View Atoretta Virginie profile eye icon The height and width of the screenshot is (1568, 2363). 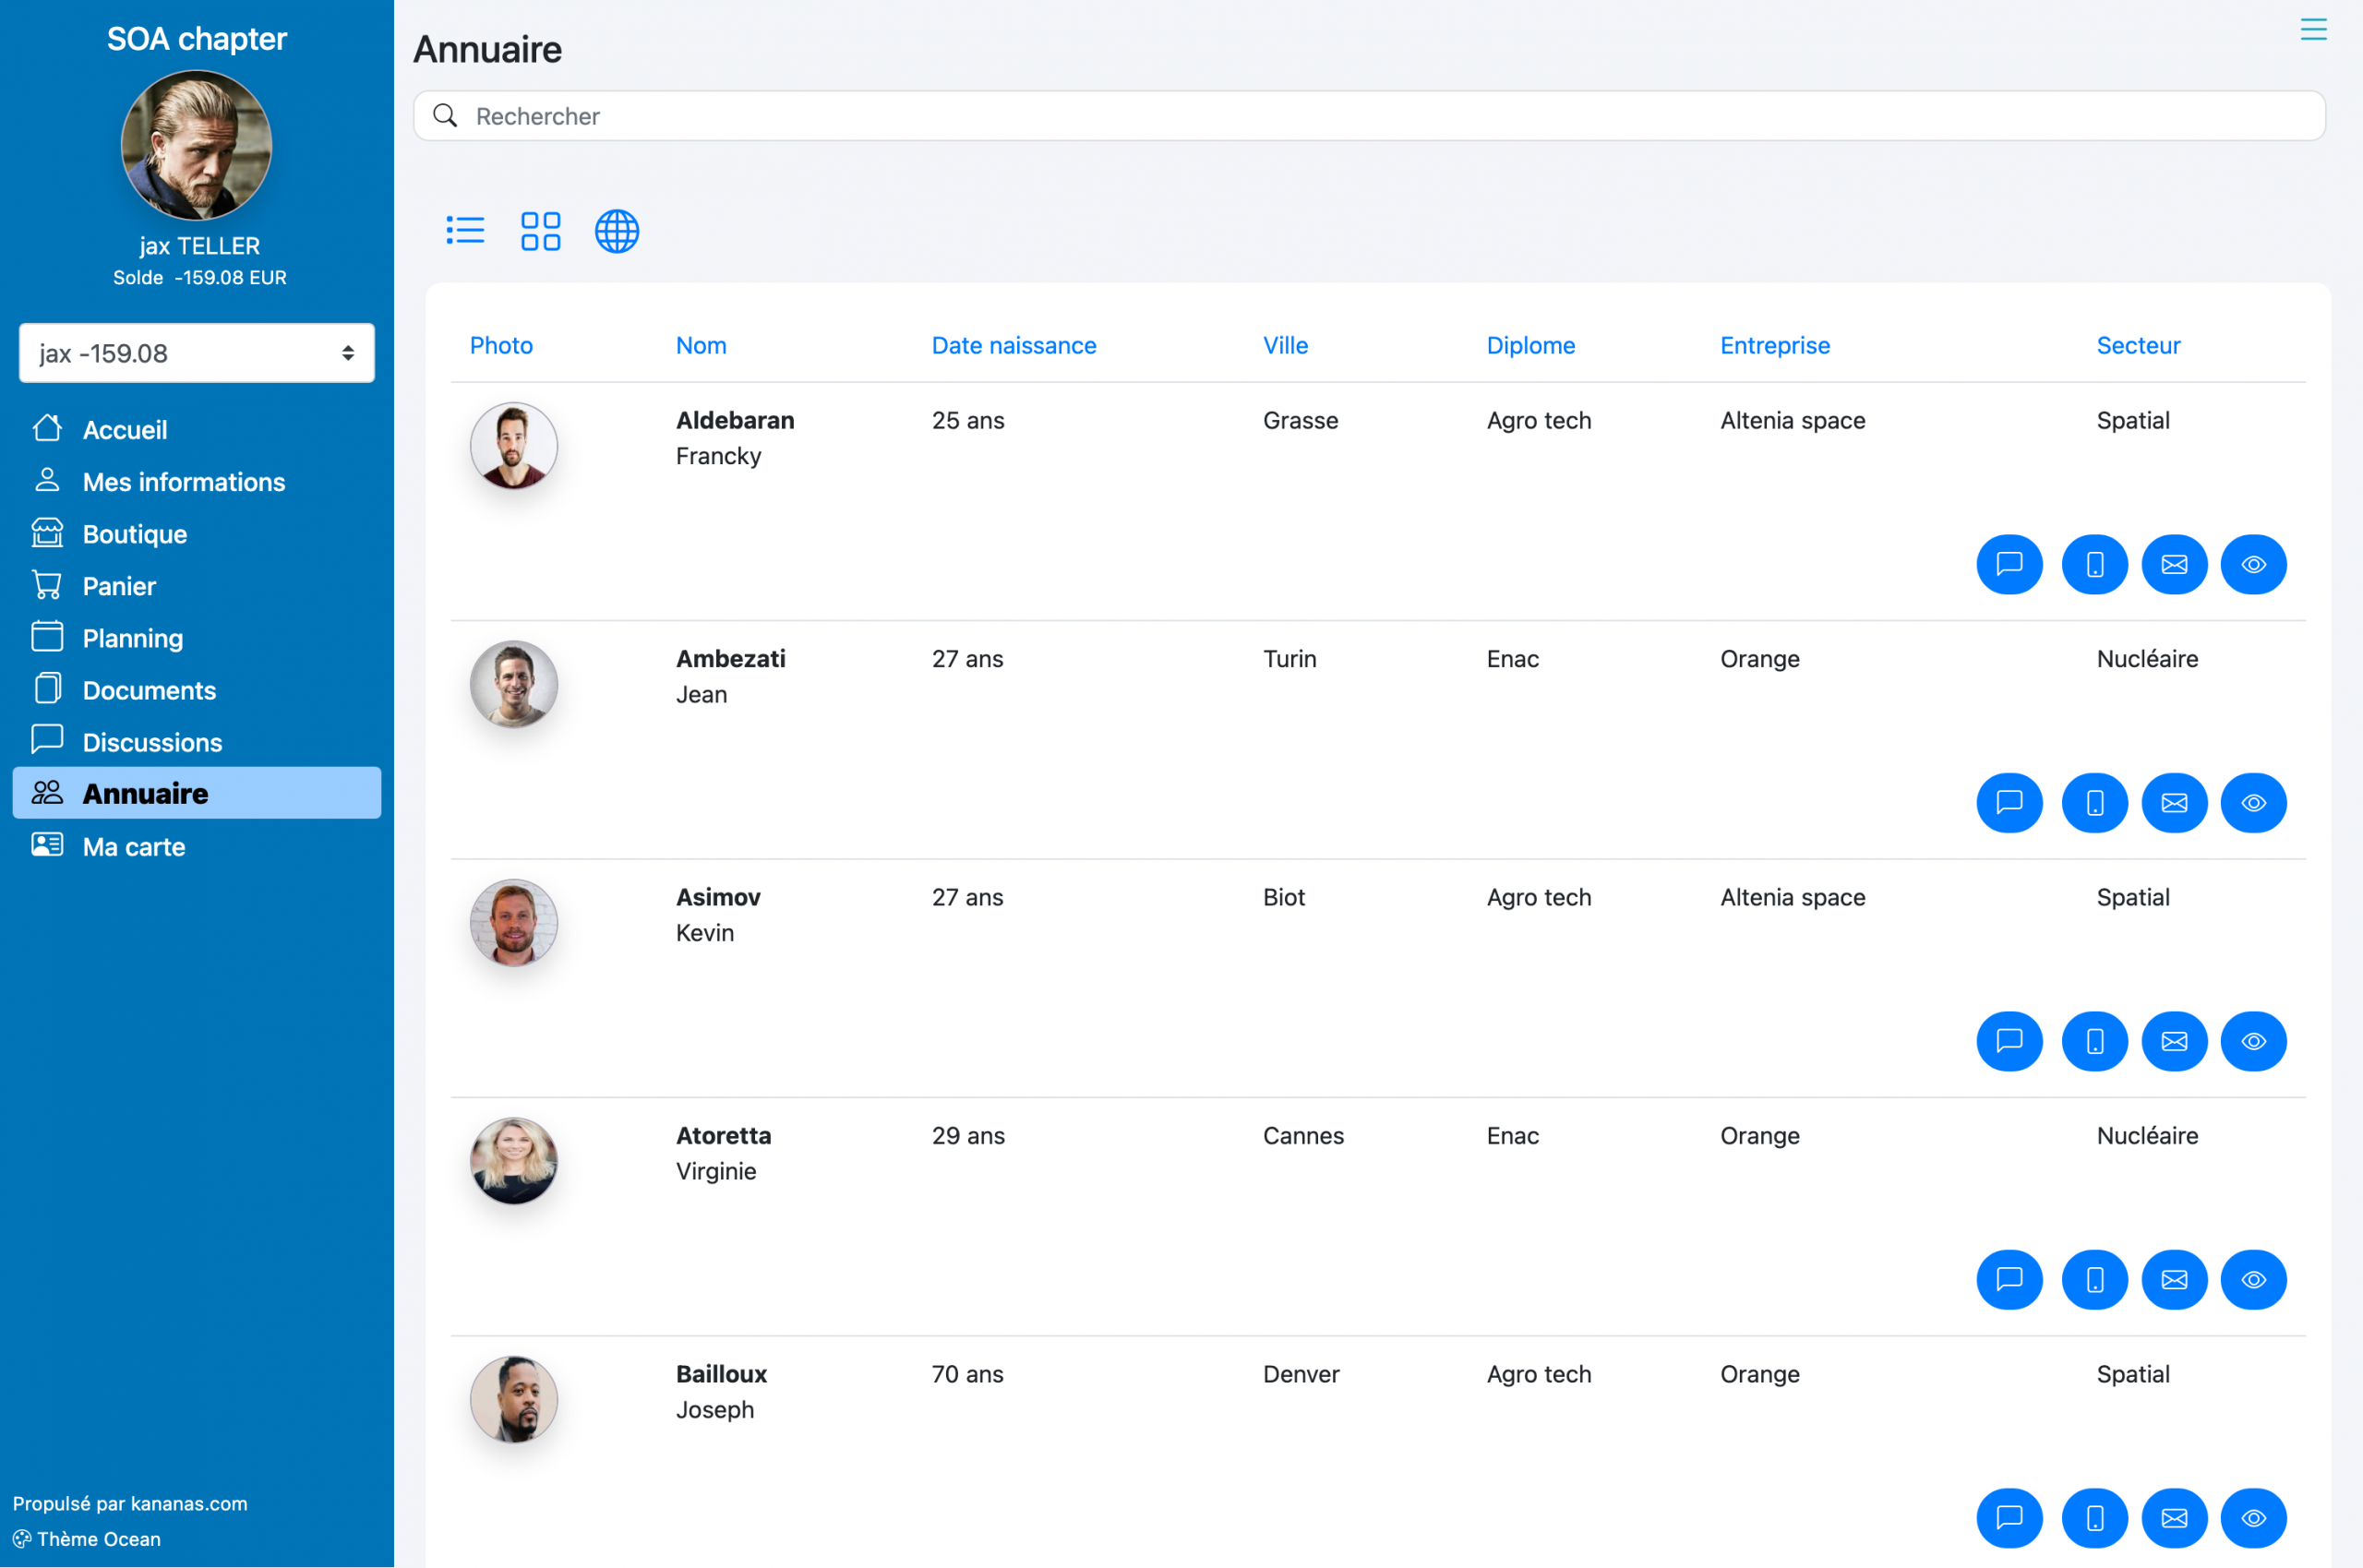pyautogui.click(x=2252, y=1279)
